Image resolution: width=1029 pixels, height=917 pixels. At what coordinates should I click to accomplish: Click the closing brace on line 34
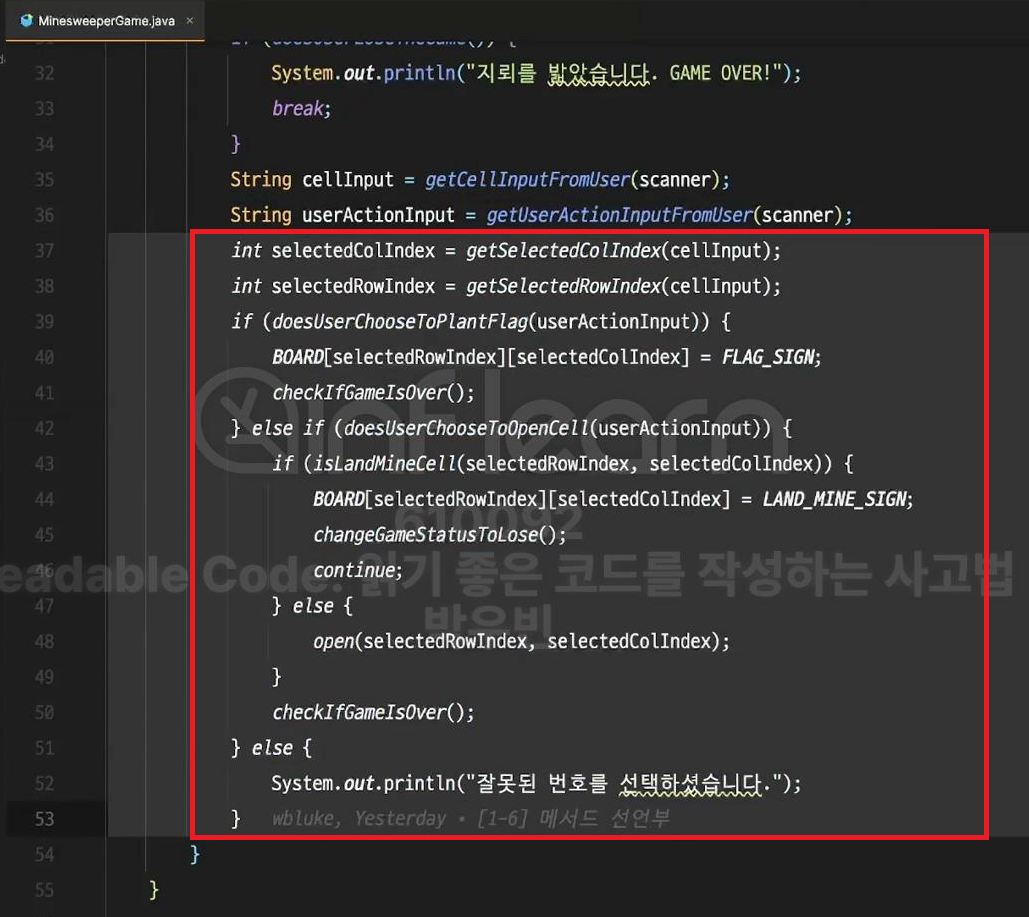pyautogui.click(x=236, y=144)
